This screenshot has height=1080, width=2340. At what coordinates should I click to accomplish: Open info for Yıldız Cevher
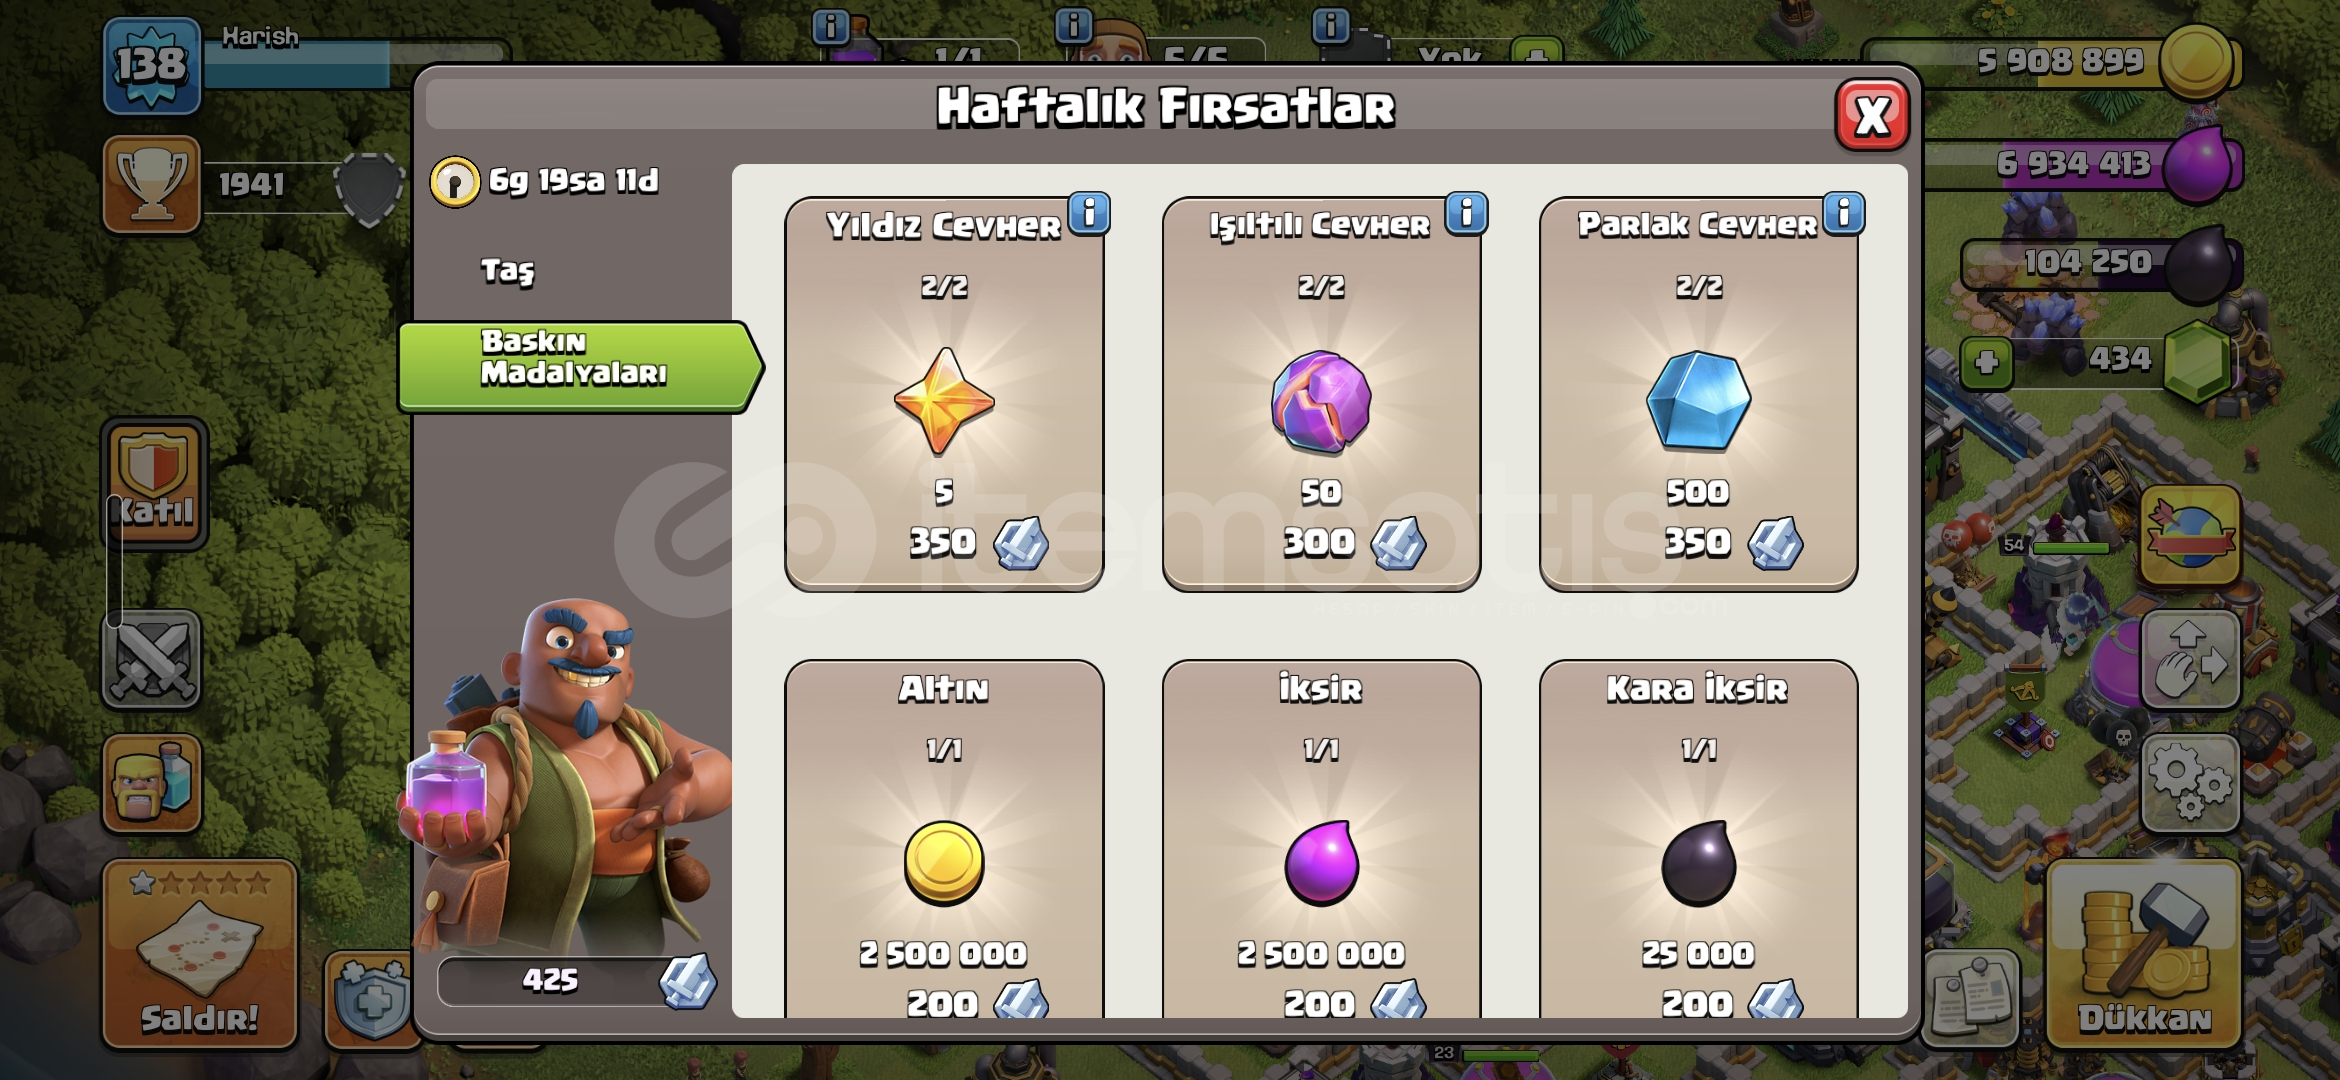[x=1089, y=213]
